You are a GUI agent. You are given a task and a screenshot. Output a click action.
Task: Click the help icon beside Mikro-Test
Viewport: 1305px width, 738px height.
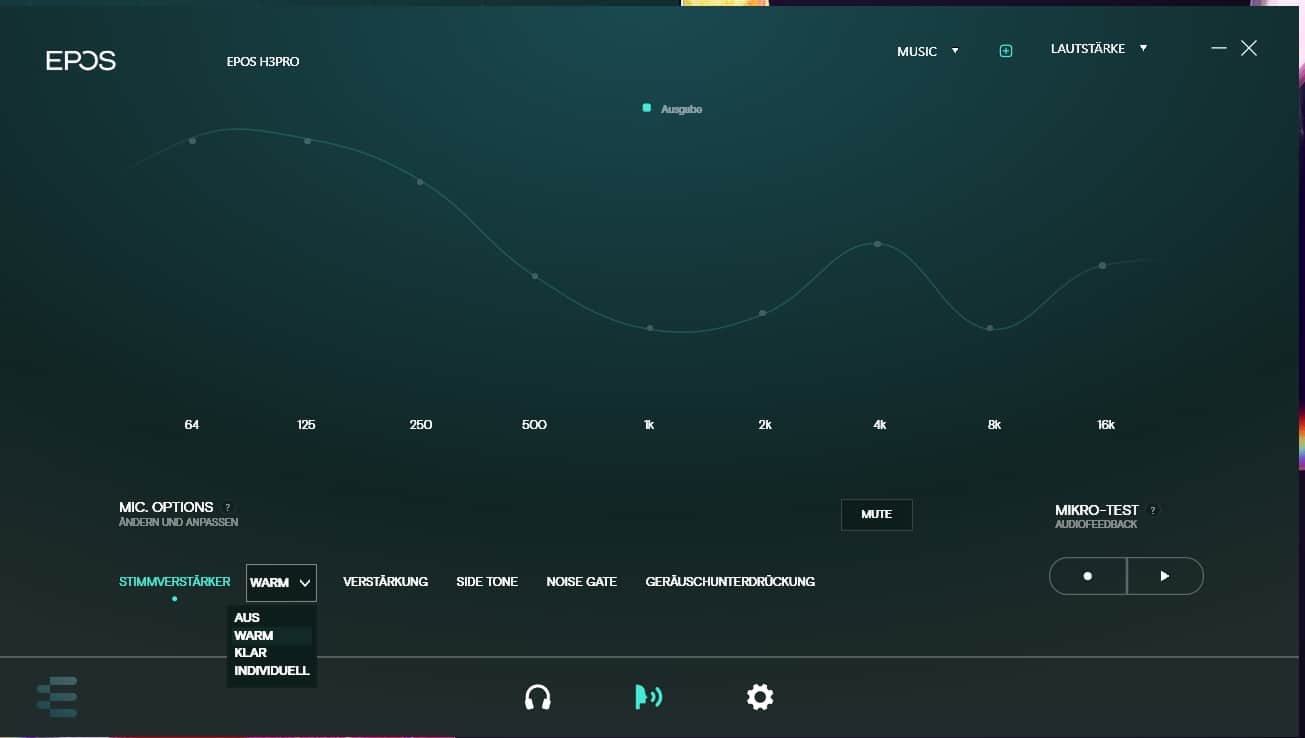pos(1153,511)
